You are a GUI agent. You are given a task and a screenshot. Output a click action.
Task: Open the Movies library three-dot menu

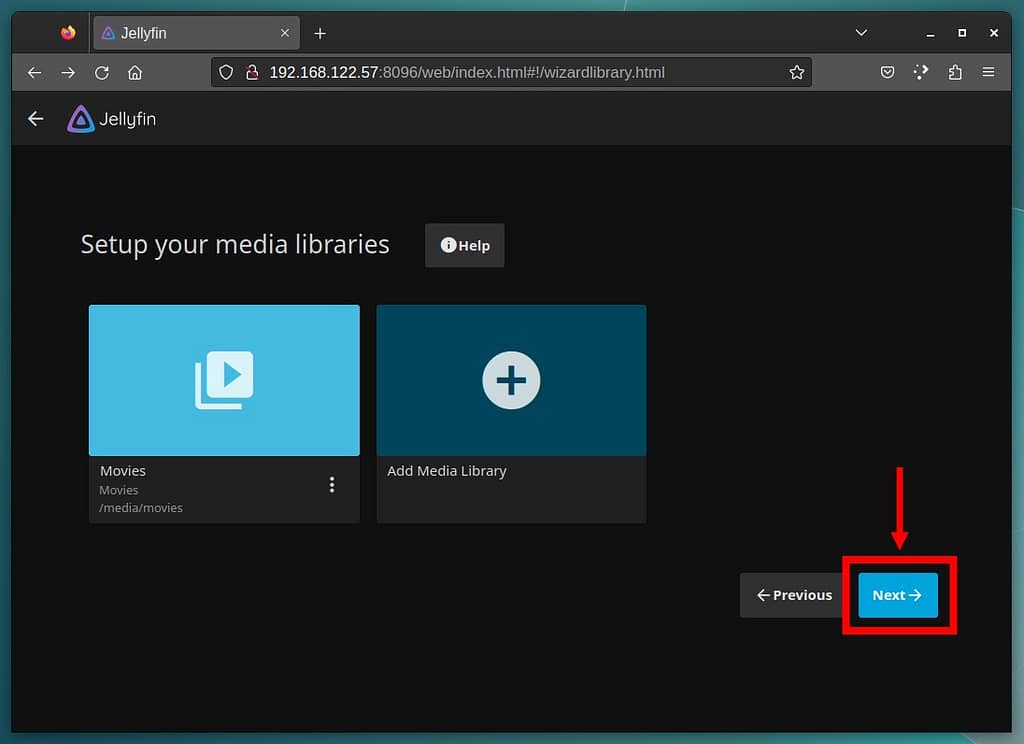[332, 485]
